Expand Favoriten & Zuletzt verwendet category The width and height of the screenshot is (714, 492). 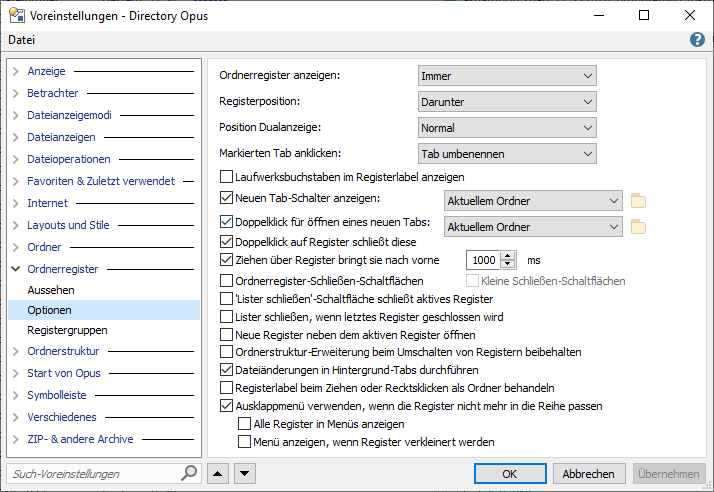coord(16,181)
